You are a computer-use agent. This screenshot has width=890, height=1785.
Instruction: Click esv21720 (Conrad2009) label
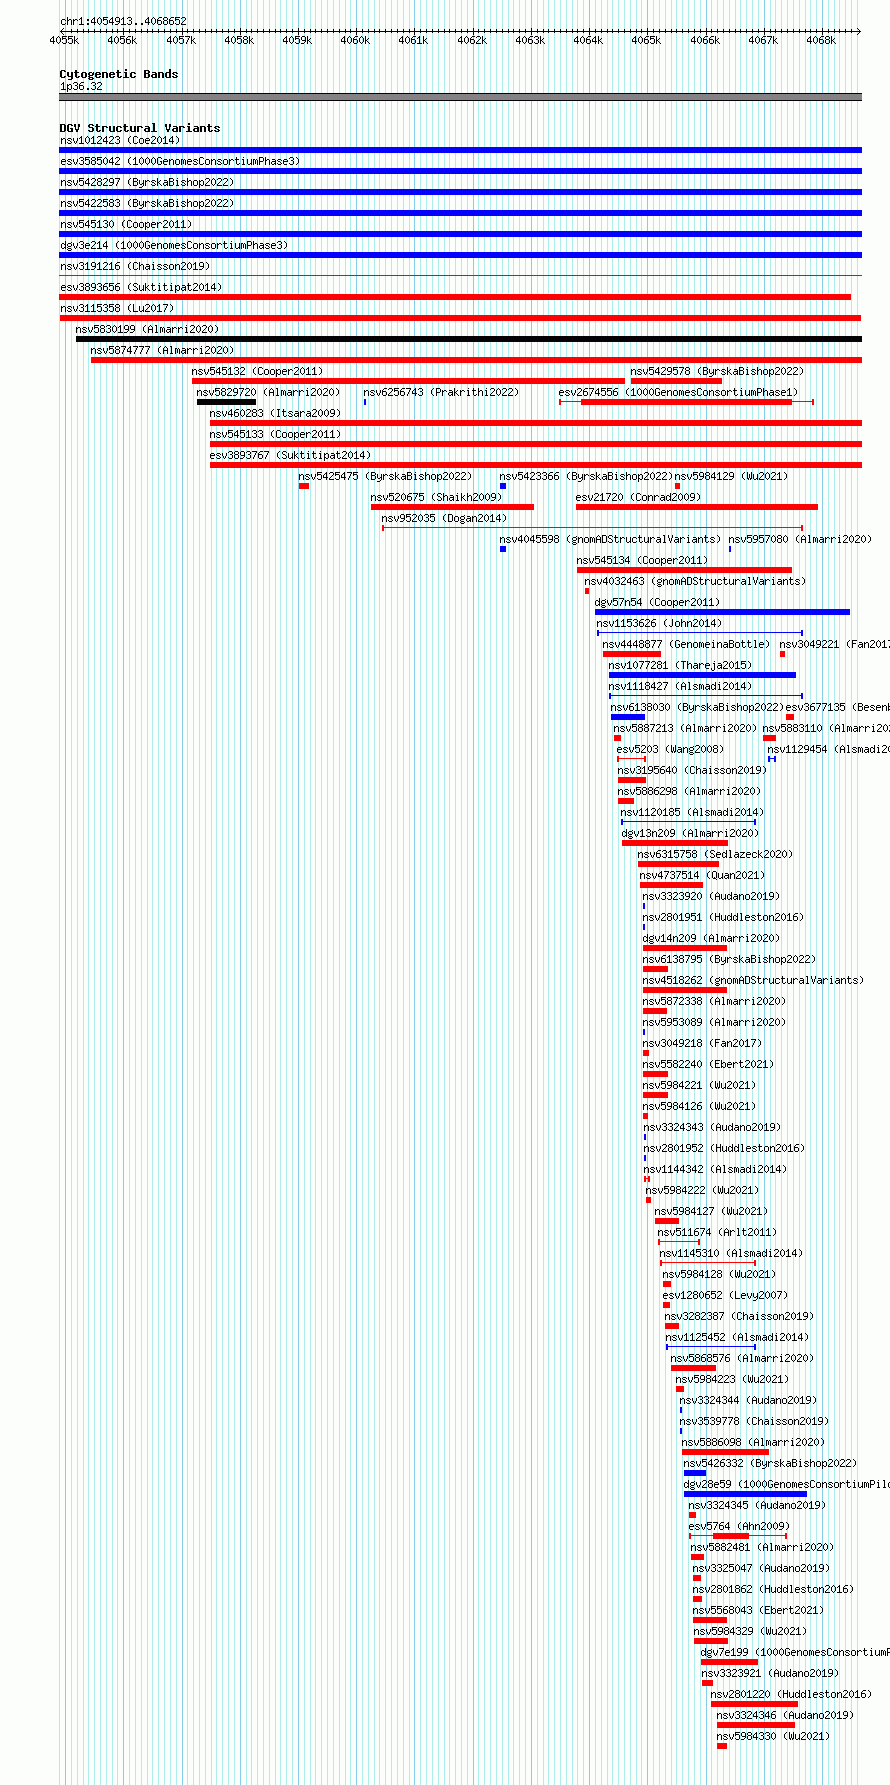coord(638,497)
